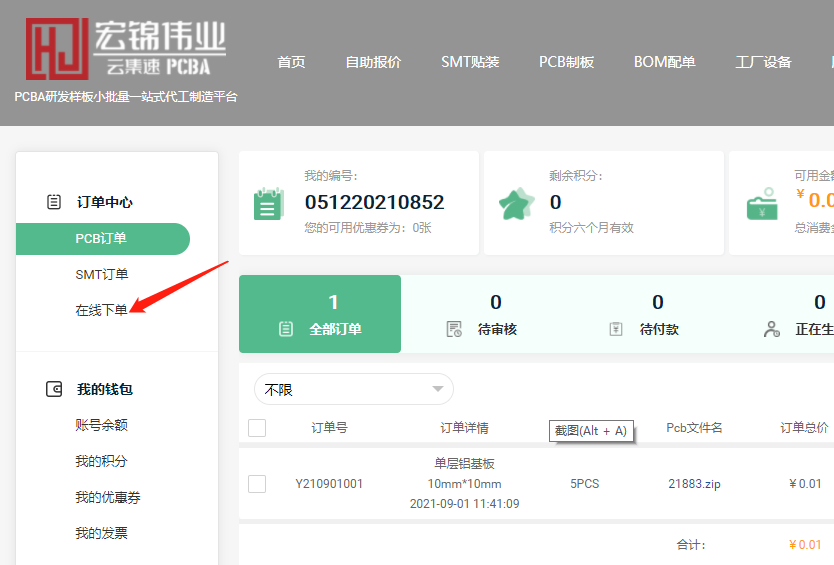Open SMT贴装 in the top navigation
The image size is (834, 565).
[470, 62]
